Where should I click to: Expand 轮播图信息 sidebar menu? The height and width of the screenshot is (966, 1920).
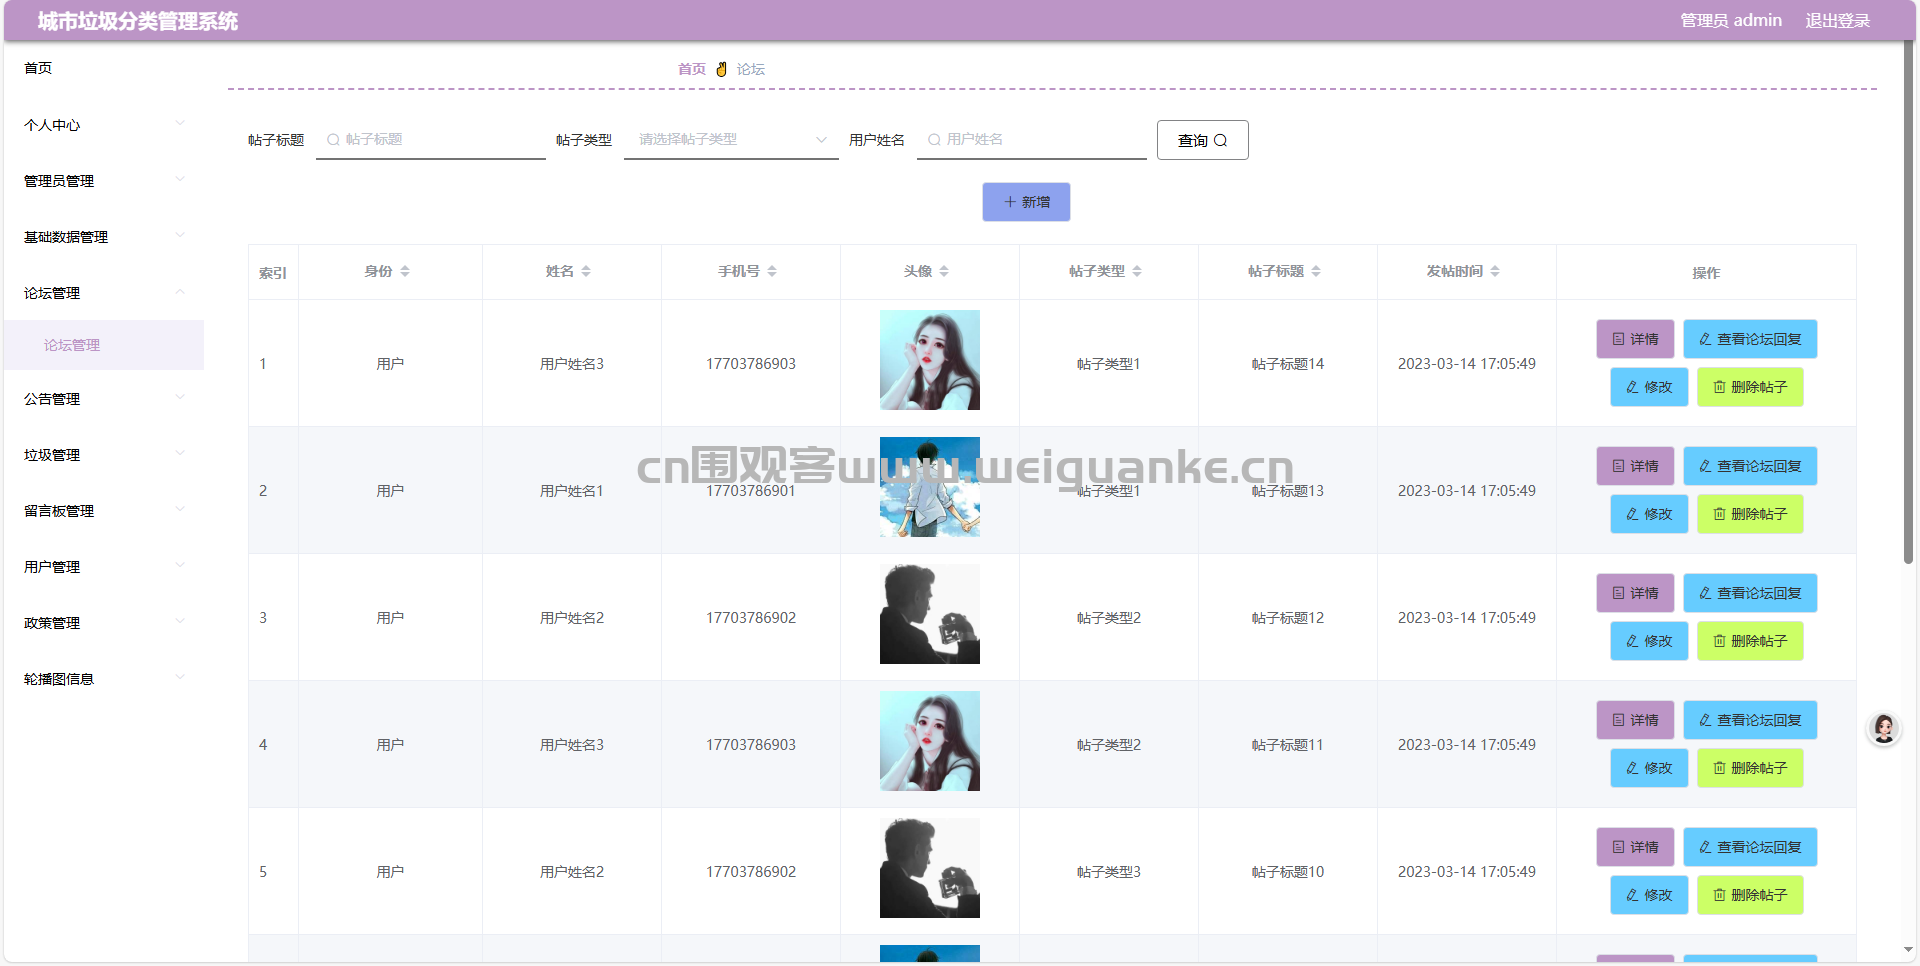tap(104, 679)
